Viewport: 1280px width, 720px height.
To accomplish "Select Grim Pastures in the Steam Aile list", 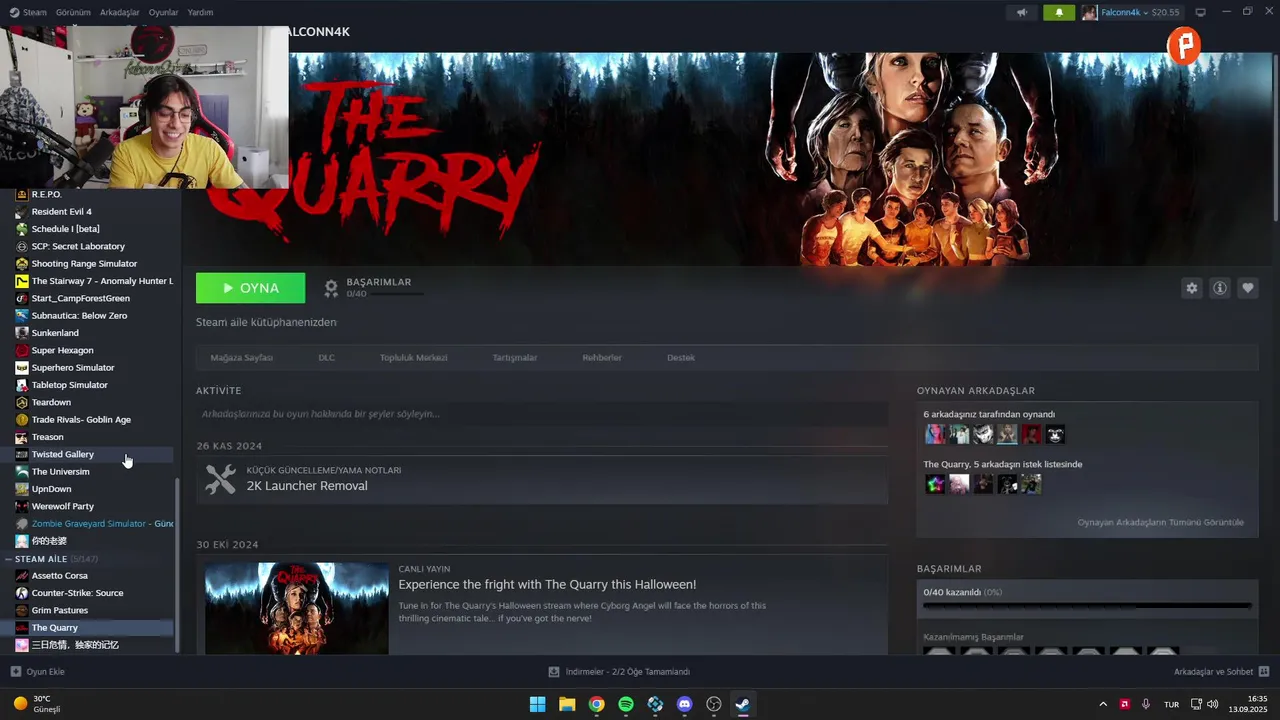I will click(x=59, y=610).
